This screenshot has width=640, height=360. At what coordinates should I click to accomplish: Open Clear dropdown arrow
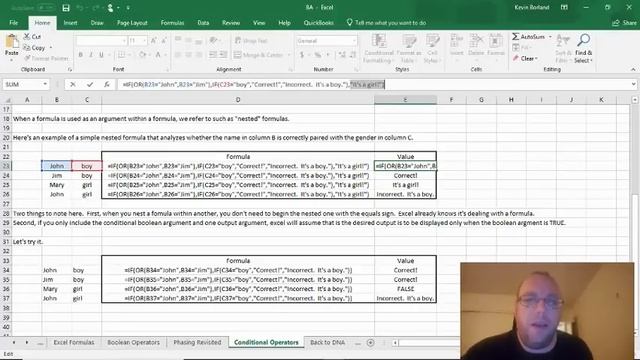pyautogui.click(x=536, y=59)
